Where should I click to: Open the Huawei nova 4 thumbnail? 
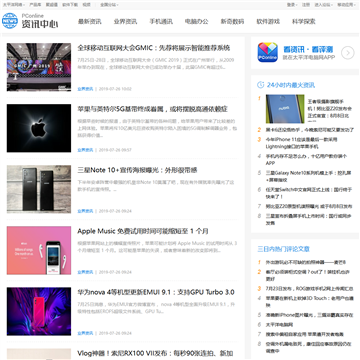(39, 311)
